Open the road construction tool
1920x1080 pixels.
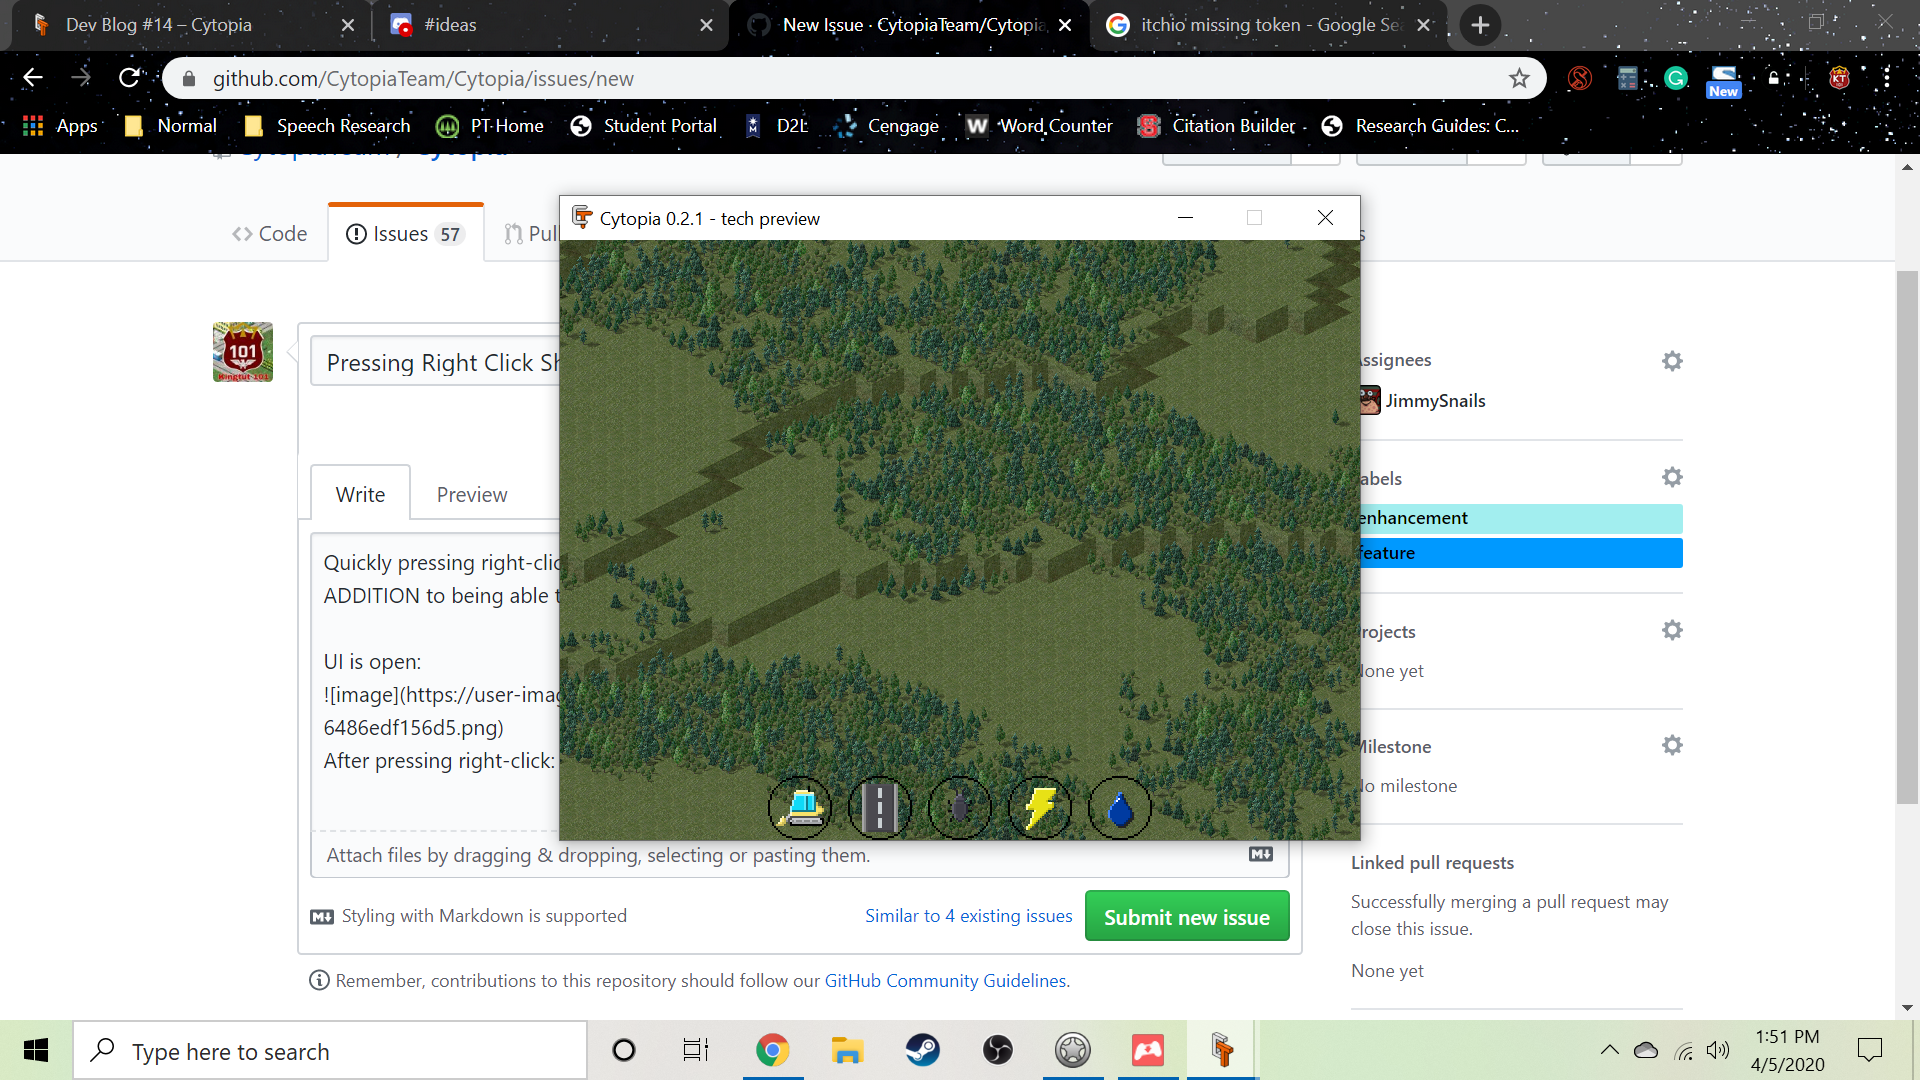coord(879,807)
